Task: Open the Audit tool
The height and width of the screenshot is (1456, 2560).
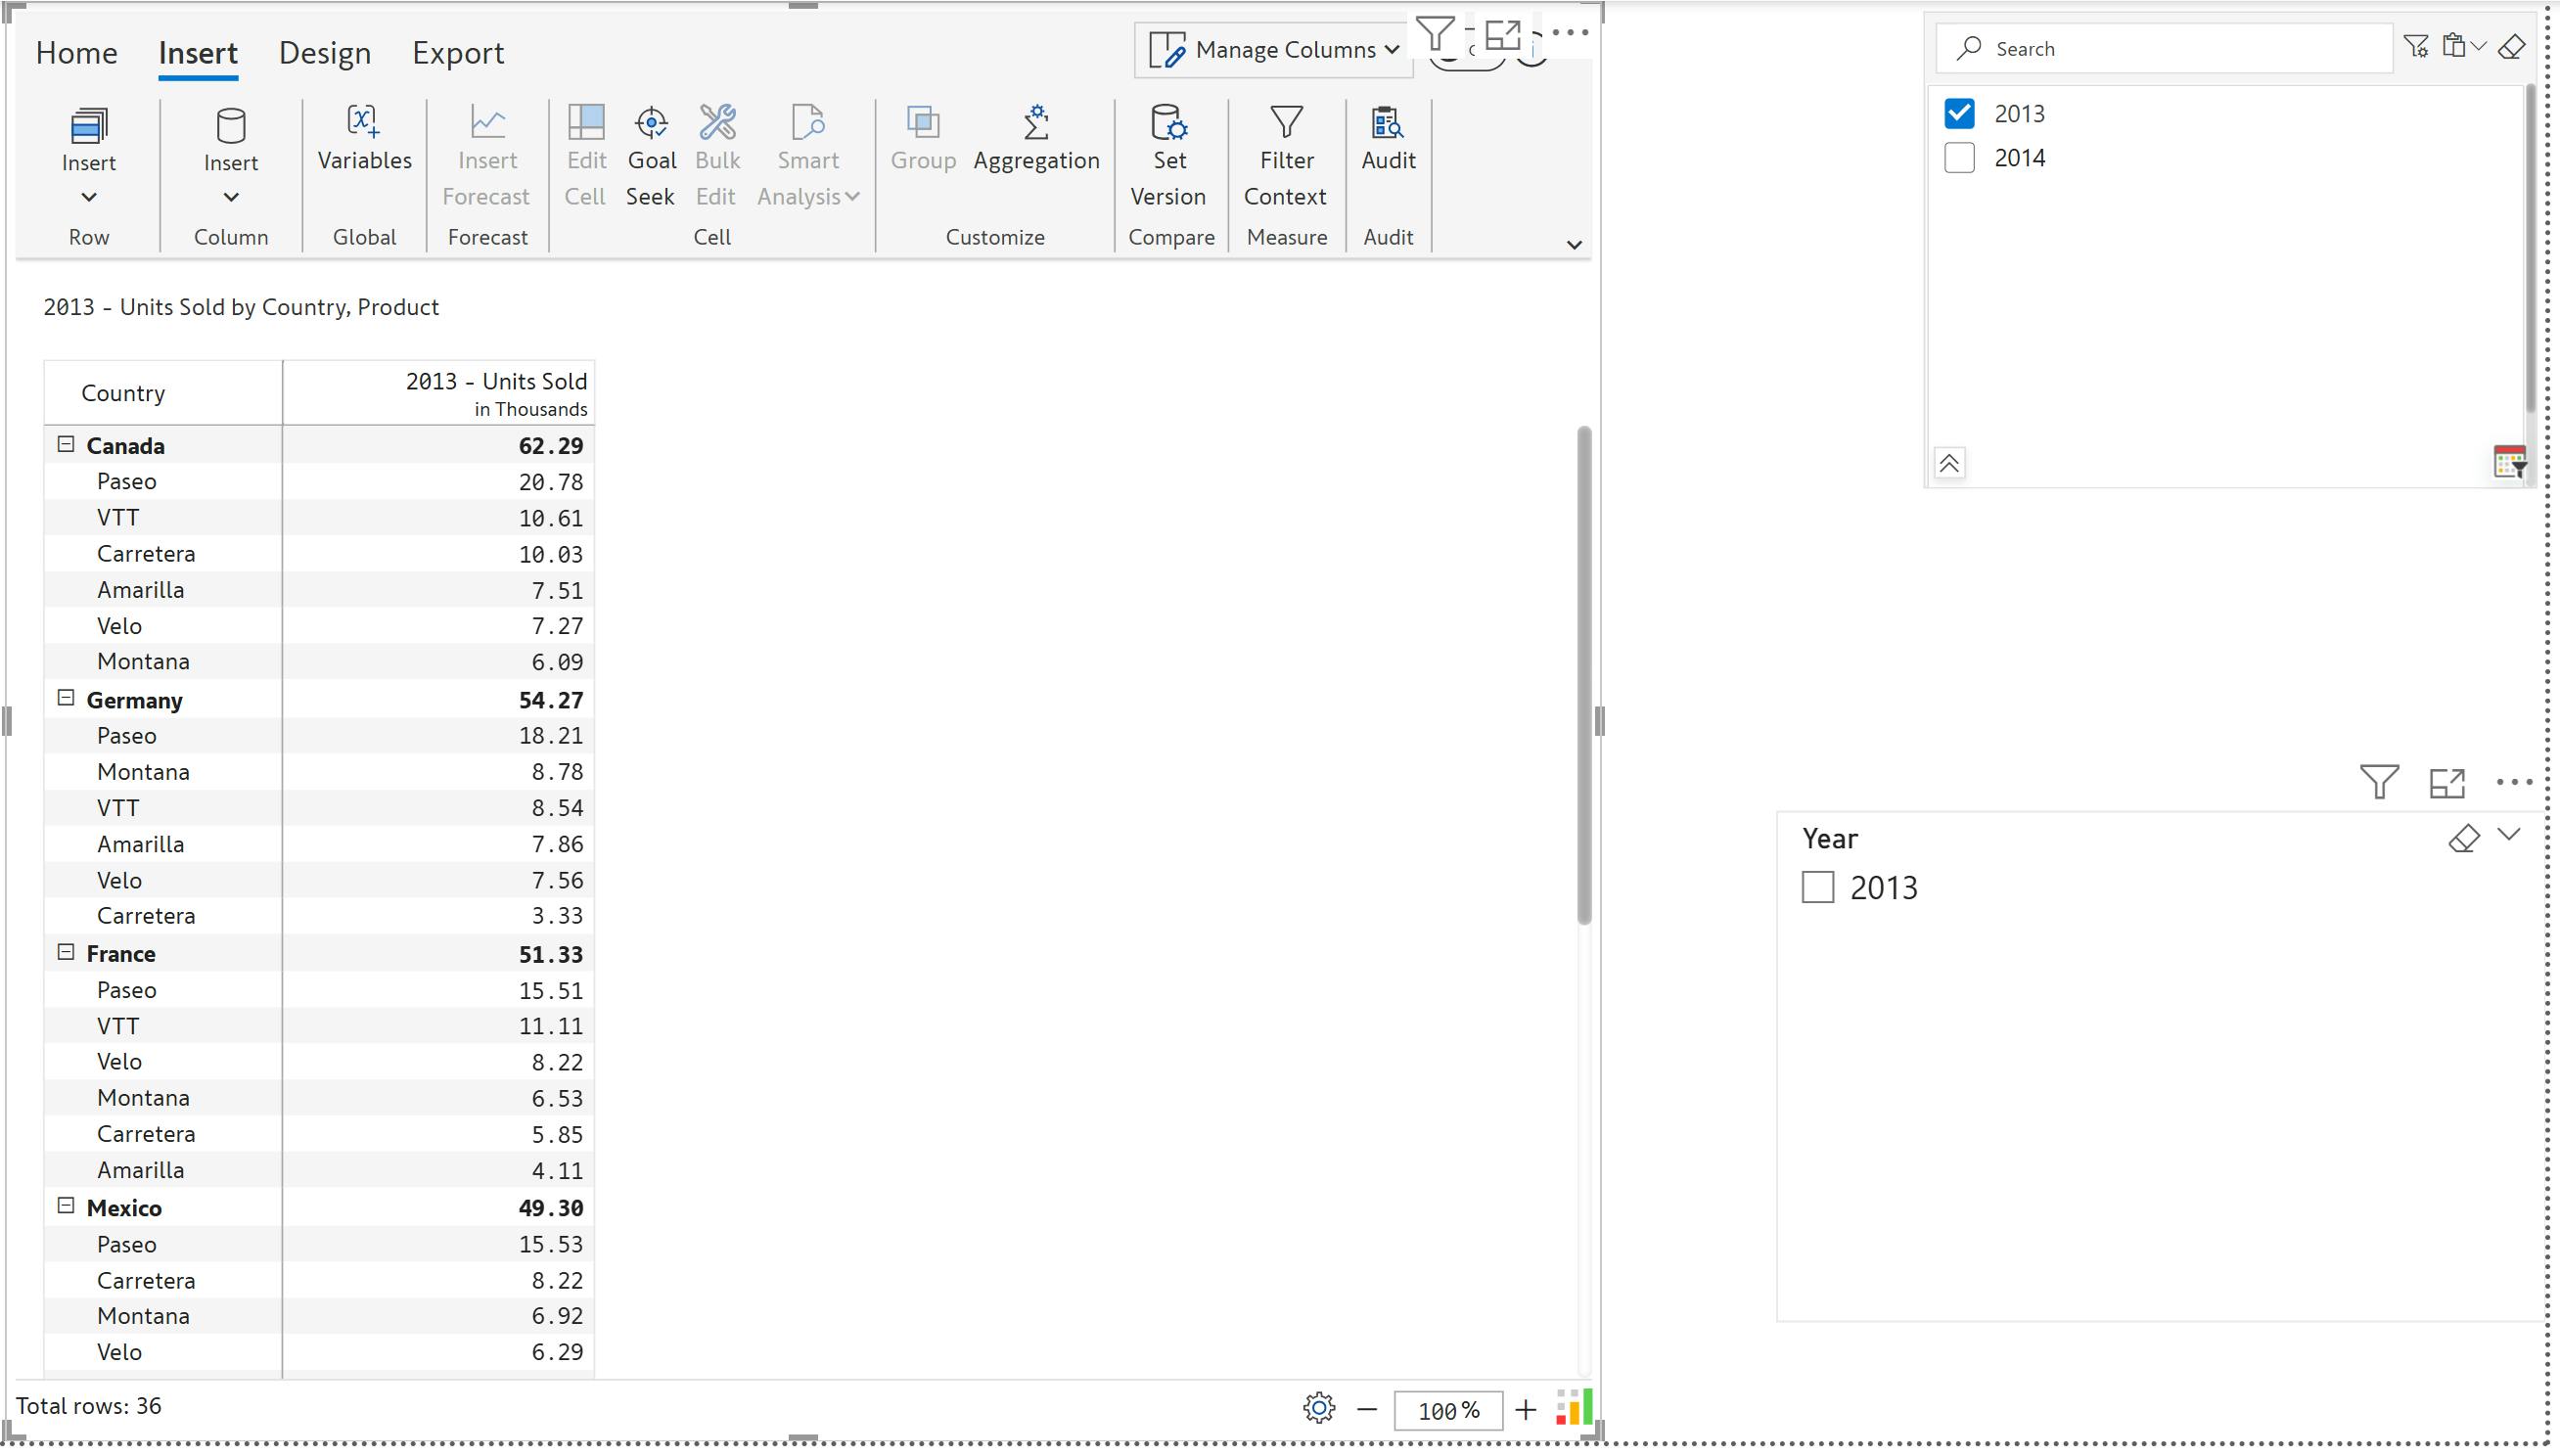Action: pos(1387,124)
